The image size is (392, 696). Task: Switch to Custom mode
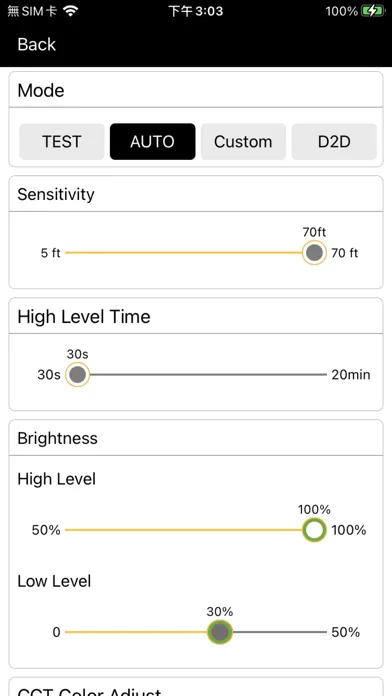[x=243, y=142]
